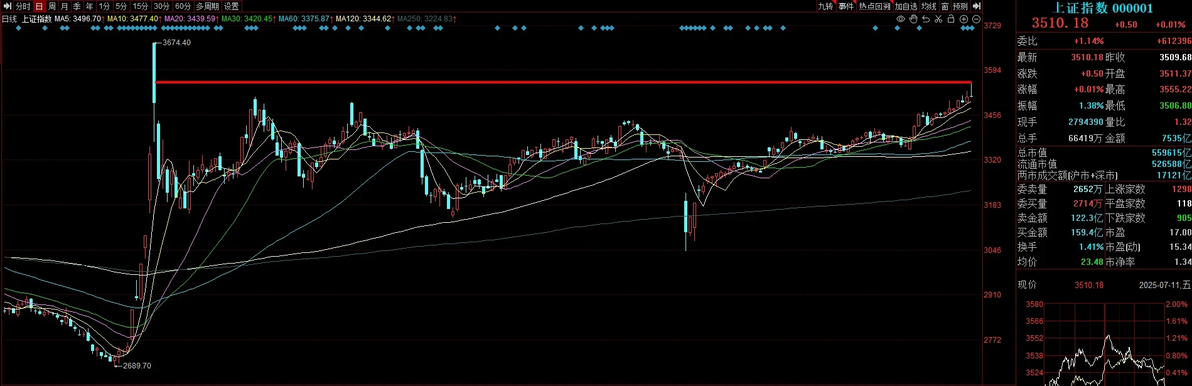The height and width of the screenshot is (386, 1192).
Task: Select the 年 yearly tab
Action: tap(89, 6)
